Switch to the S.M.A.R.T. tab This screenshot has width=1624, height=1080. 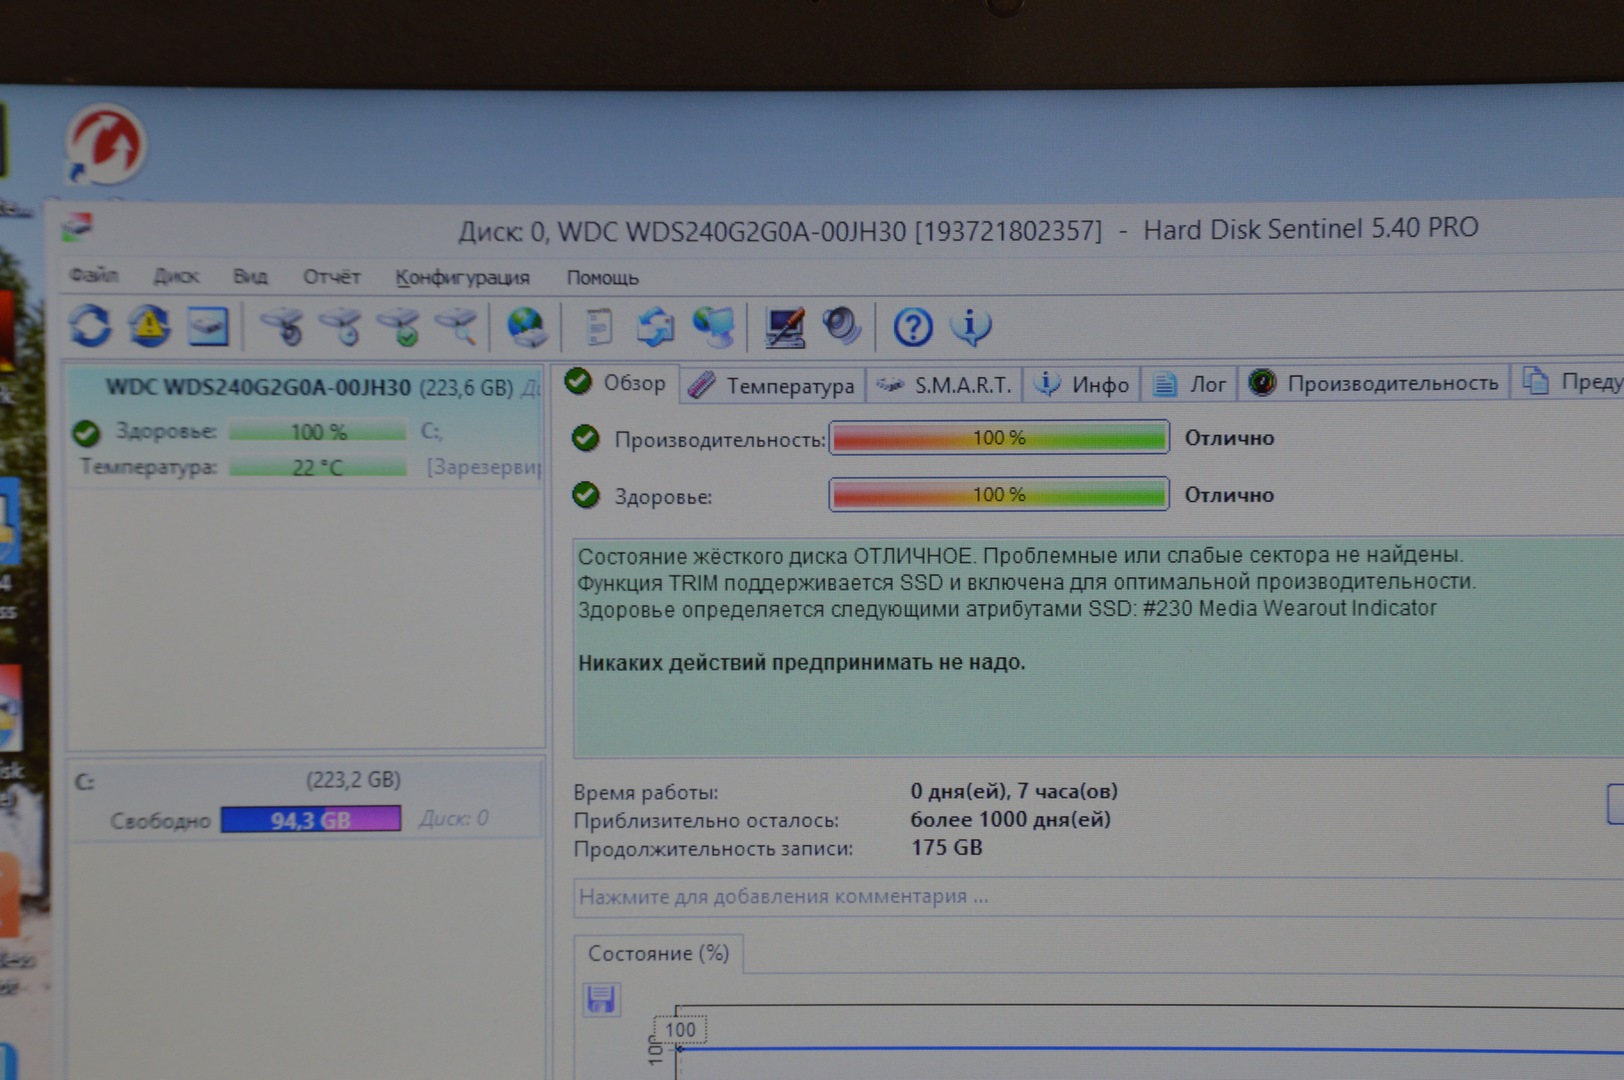tap(945, 385)
